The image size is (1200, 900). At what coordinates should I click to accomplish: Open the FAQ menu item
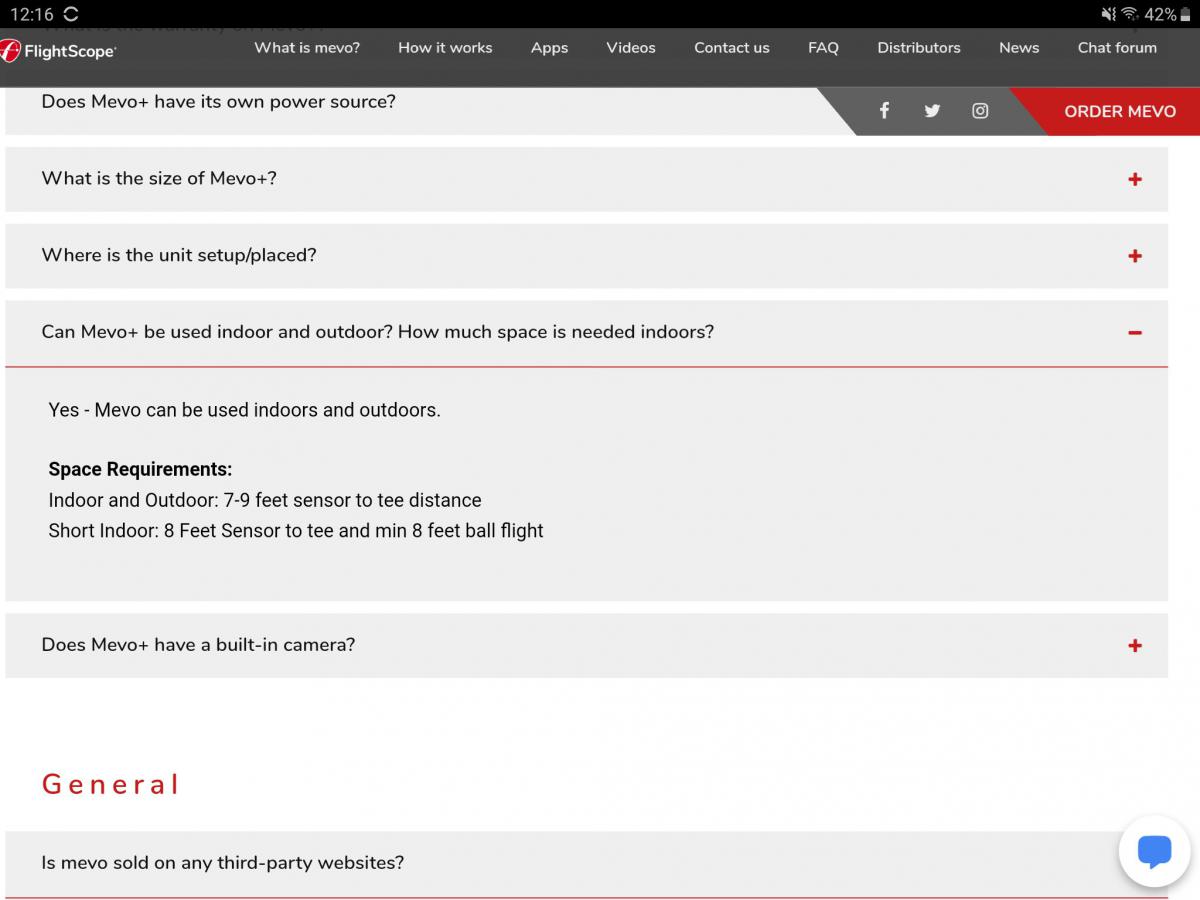click(823, 47)
